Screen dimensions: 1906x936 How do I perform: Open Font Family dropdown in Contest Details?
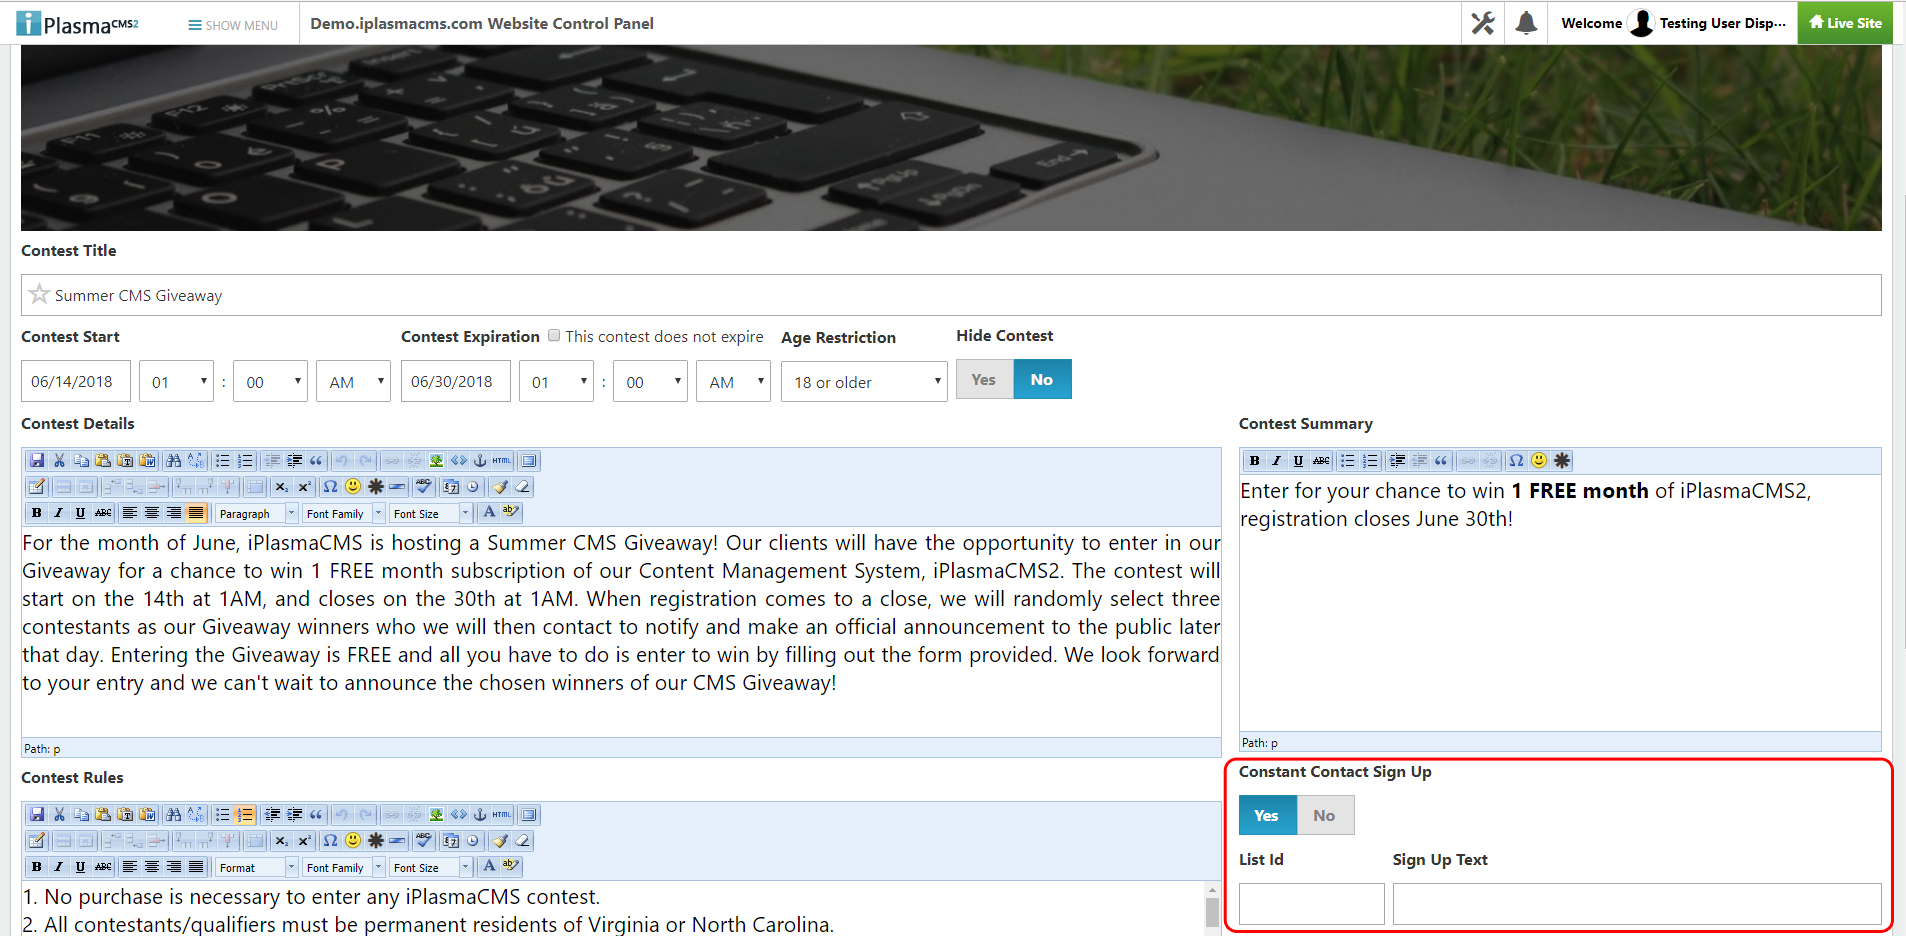[344, 513]
